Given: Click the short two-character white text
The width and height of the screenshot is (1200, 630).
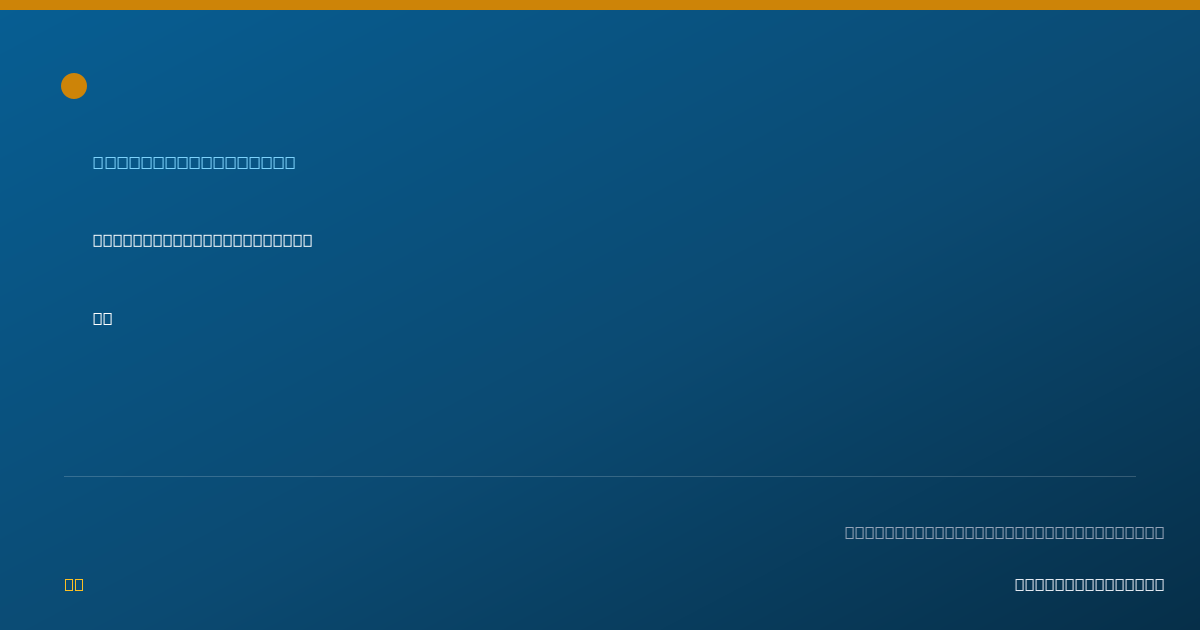Looking at the screenshot, I should coord(103,318).
